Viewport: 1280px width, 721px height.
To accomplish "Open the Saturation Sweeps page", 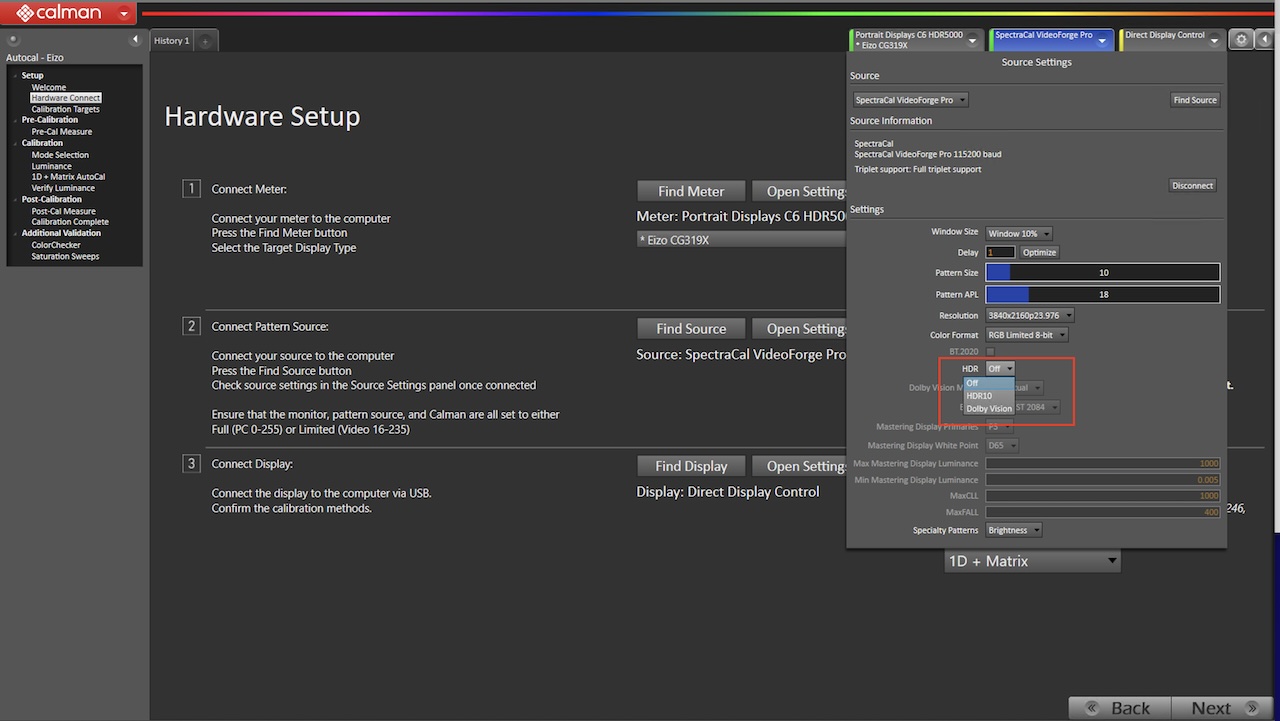I will point(65,256).
